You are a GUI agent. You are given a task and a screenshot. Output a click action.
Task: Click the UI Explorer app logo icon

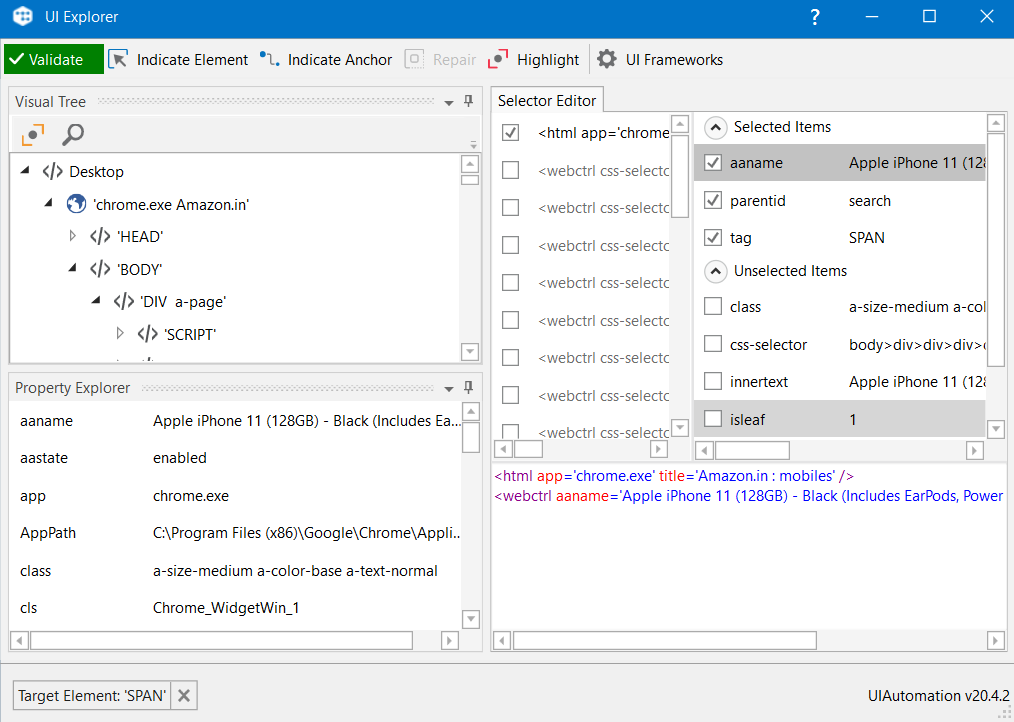pos(23,16)
